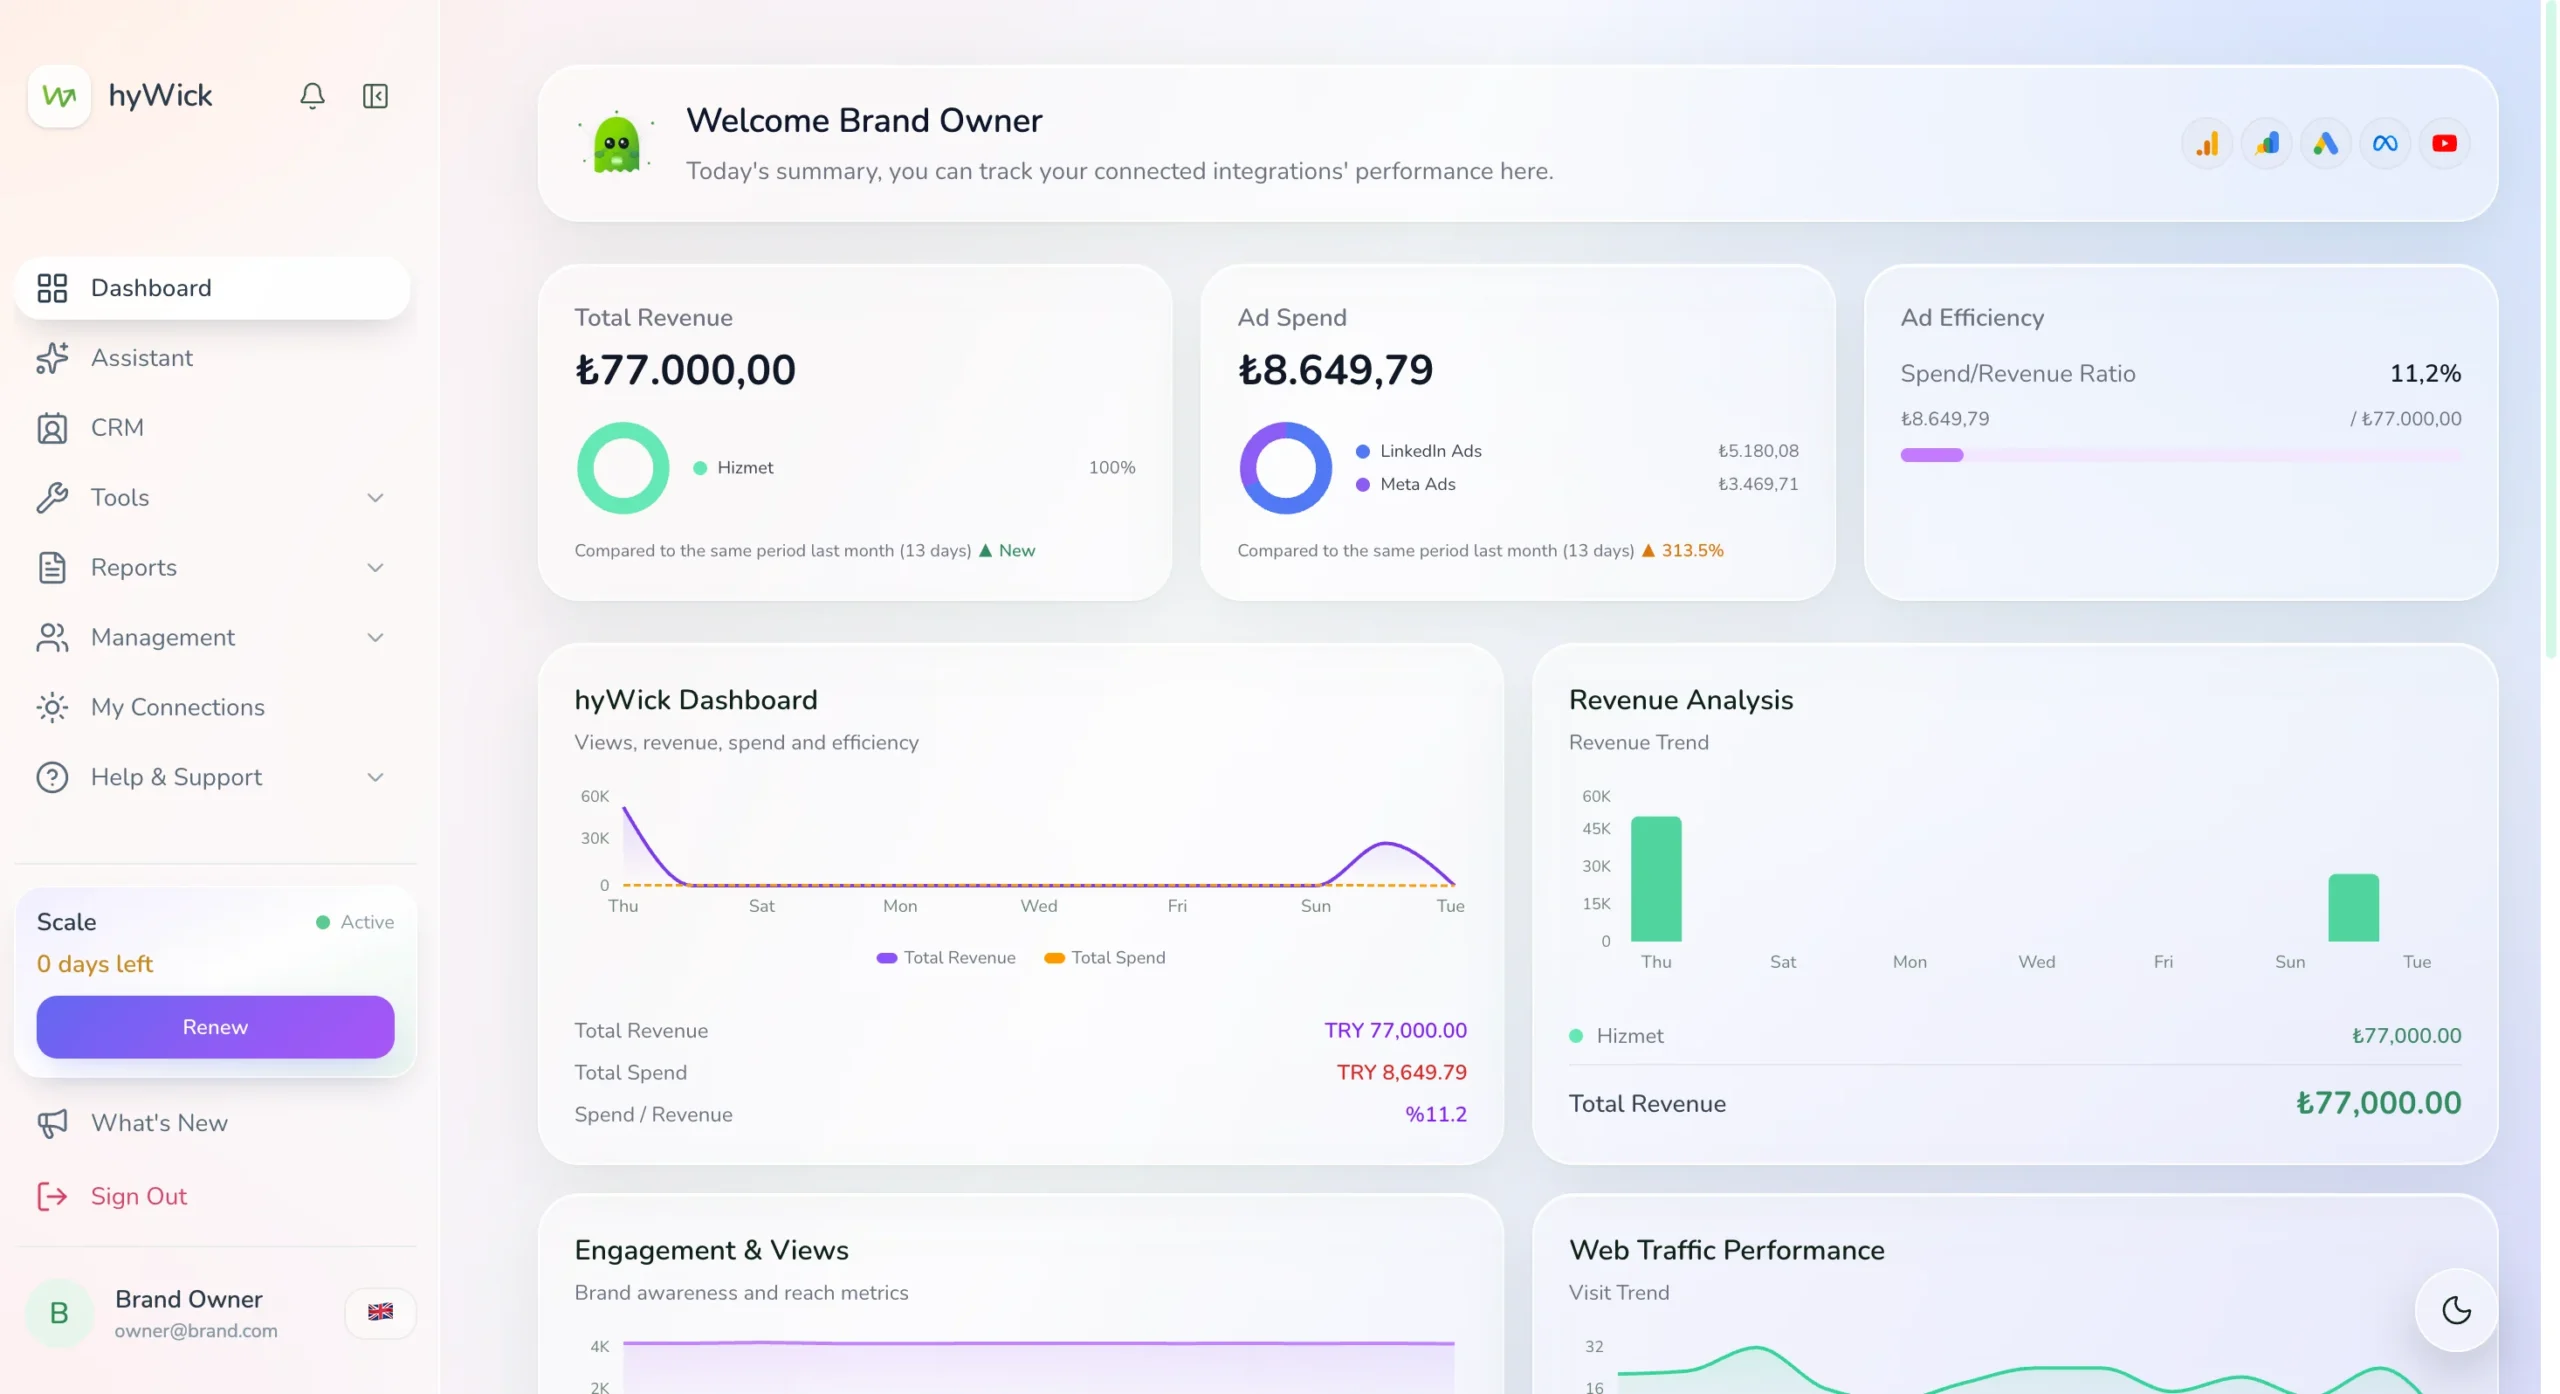
Task: Click the page vertical scrollbar
Action: tap(2549, 330)
